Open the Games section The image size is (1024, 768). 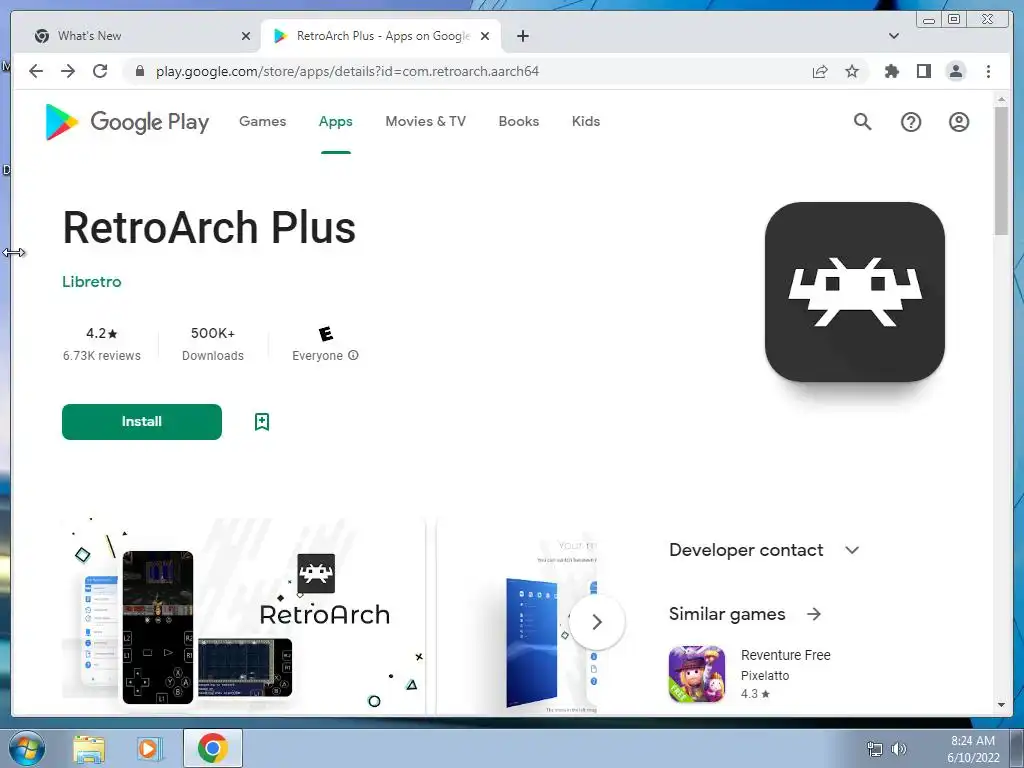(x=263, y=121)
